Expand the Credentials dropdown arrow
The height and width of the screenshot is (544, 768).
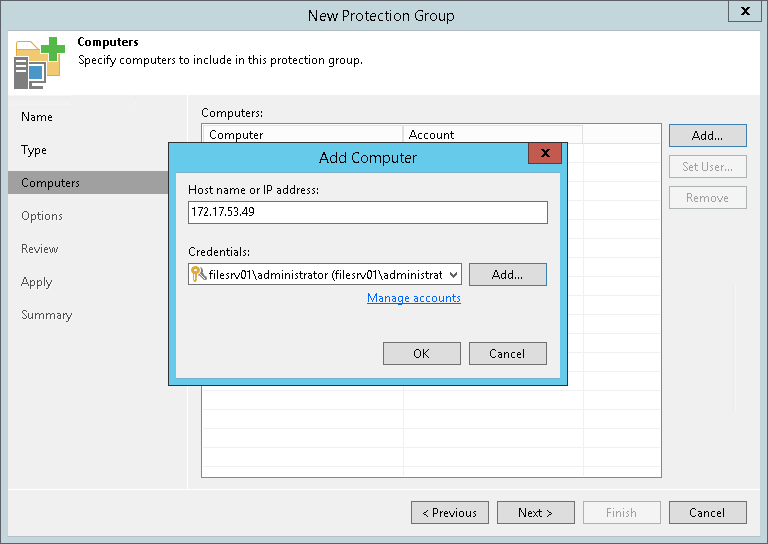(x=453, y=274)
